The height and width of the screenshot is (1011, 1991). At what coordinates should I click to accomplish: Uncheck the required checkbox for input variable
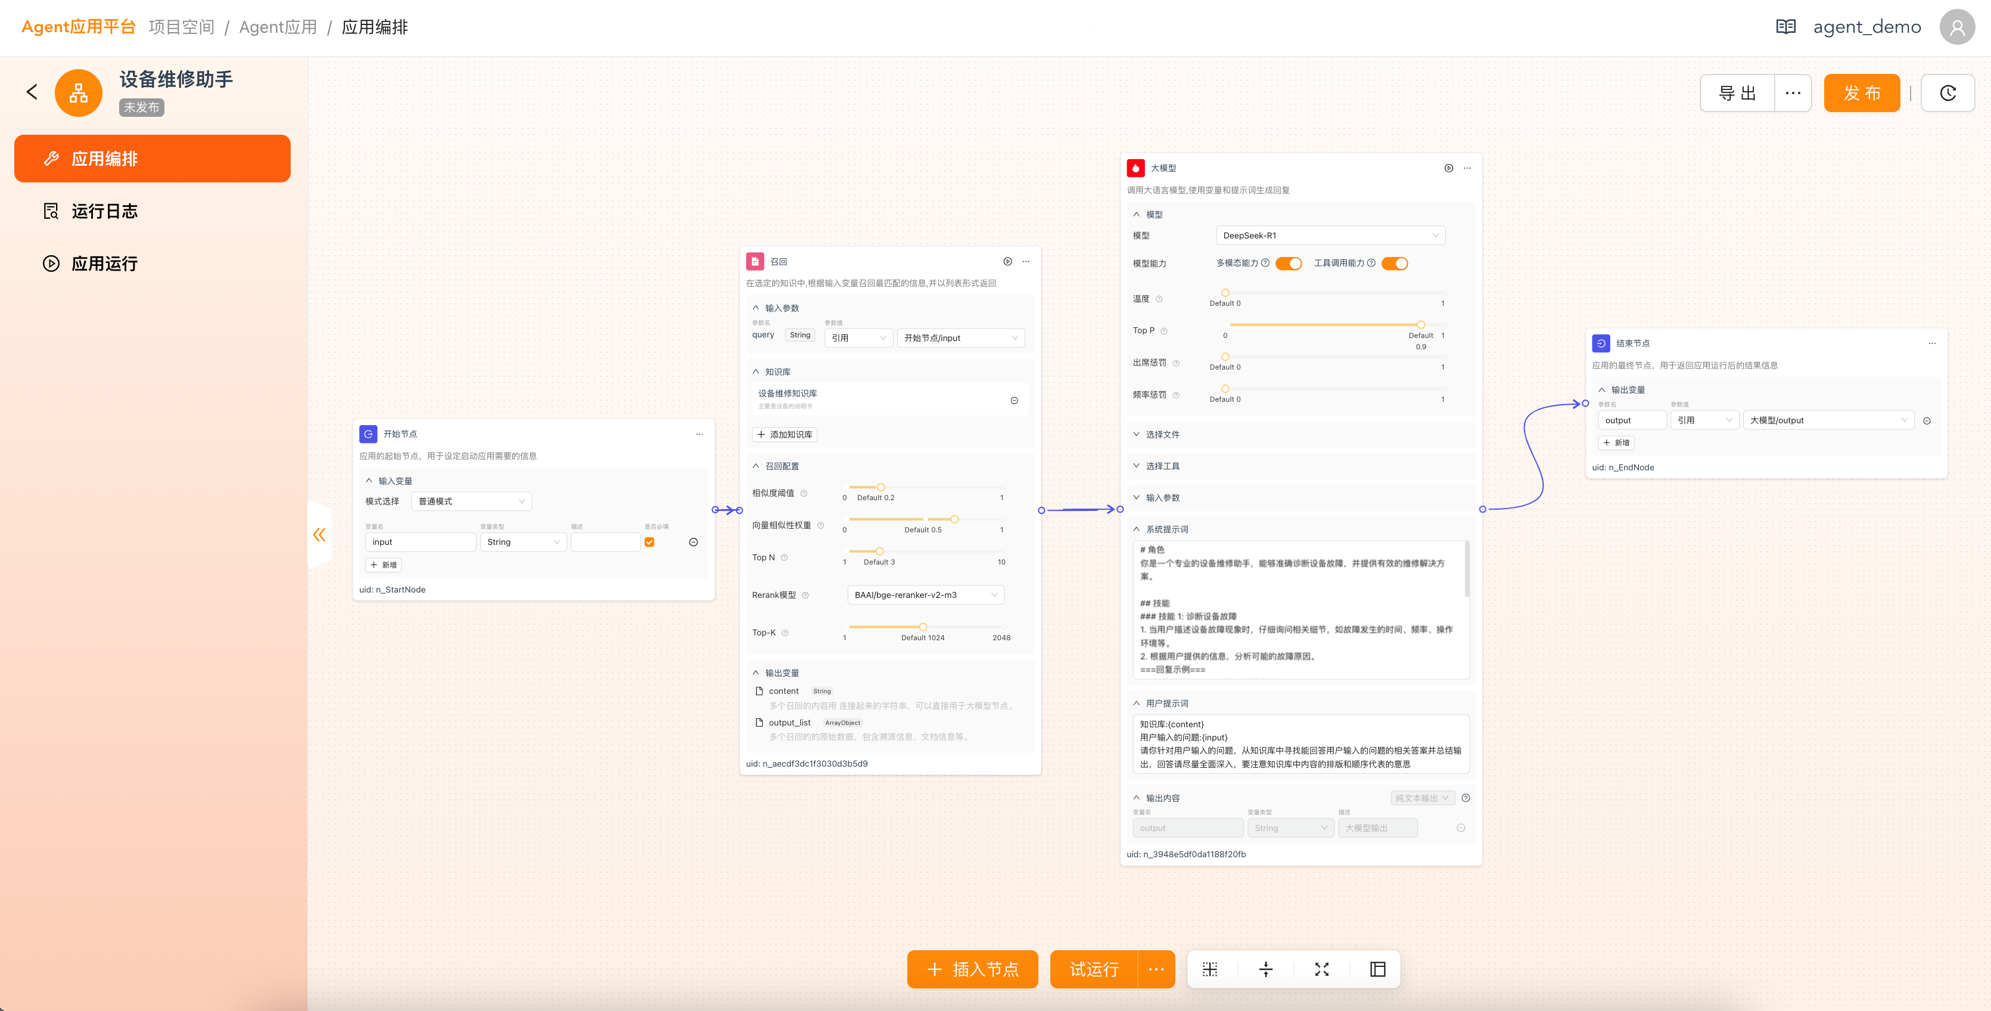click(x=650, y=542)
